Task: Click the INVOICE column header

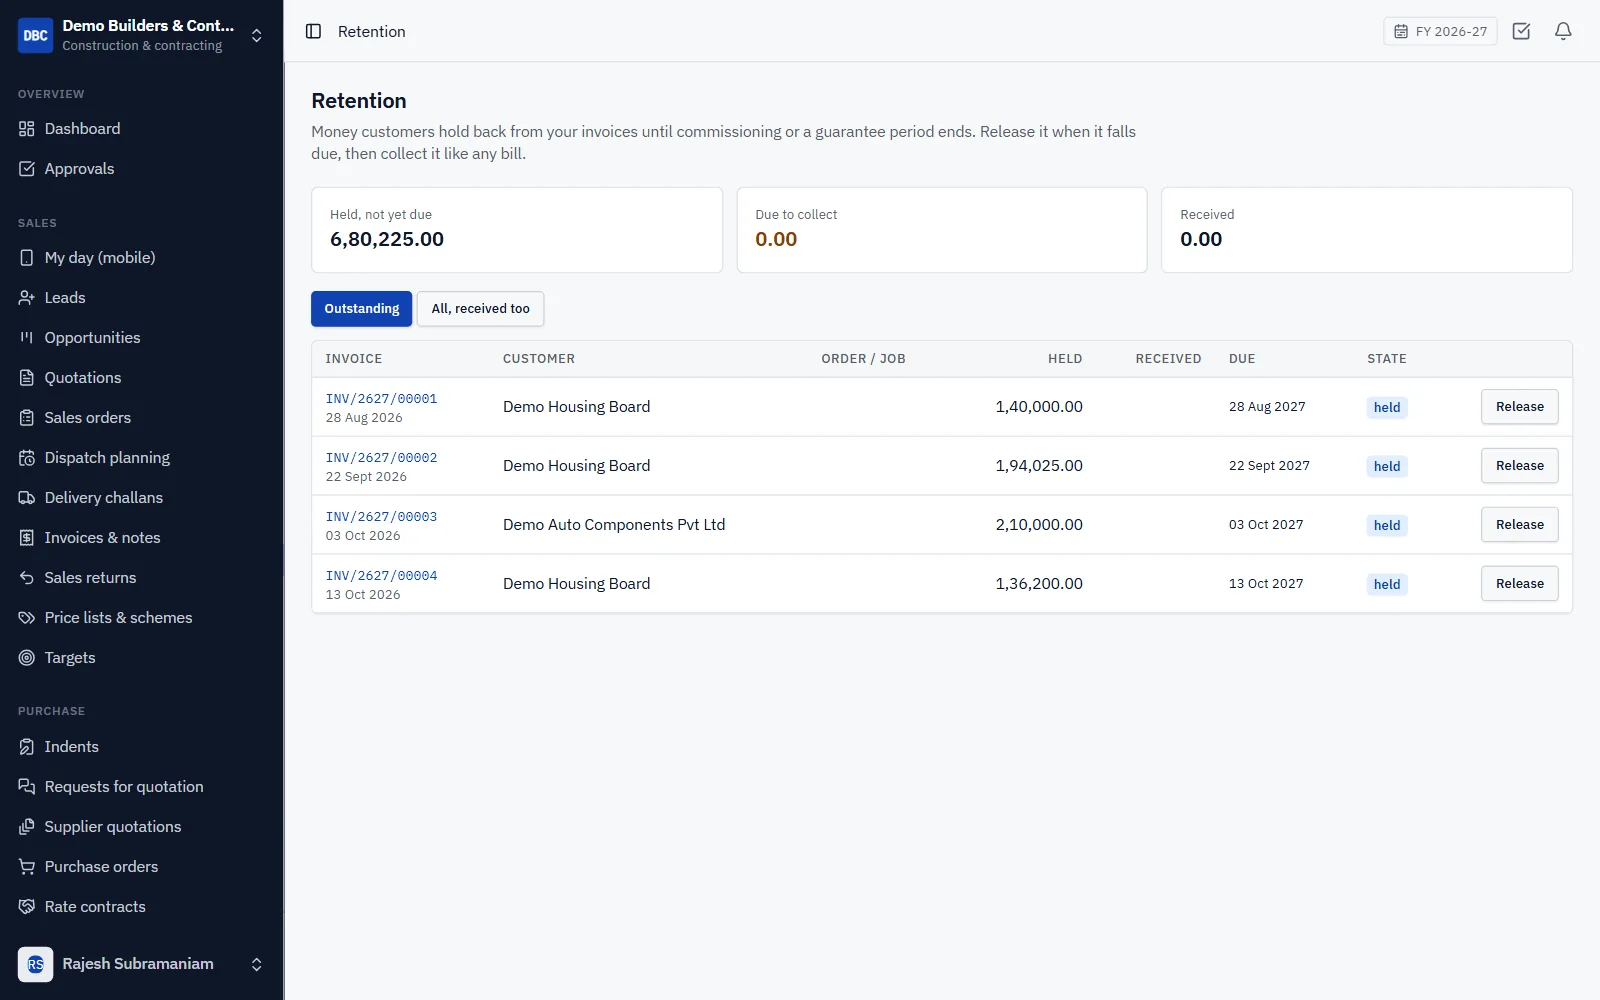Action: [x=354, y=359]
